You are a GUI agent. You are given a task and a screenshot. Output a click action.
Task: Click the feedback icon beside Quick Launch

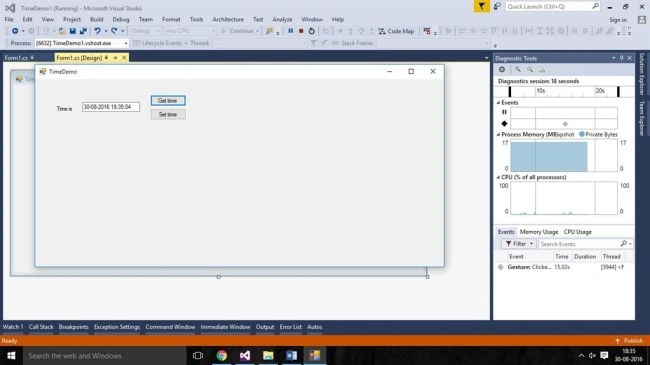click(497, 6)
